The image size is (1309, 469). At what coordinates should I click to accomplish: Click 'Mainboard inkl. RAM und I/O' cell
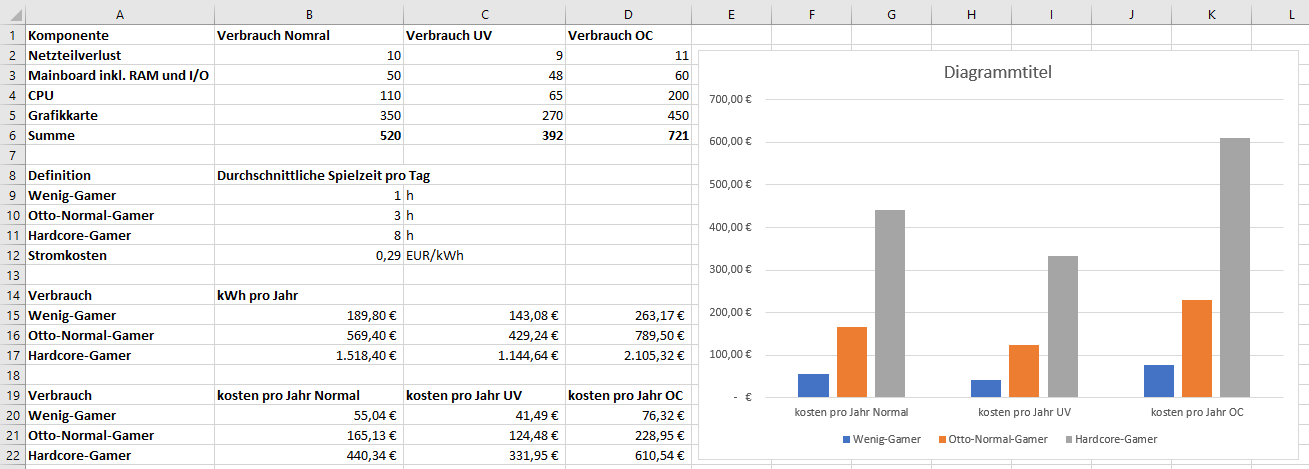coord(120,75)
